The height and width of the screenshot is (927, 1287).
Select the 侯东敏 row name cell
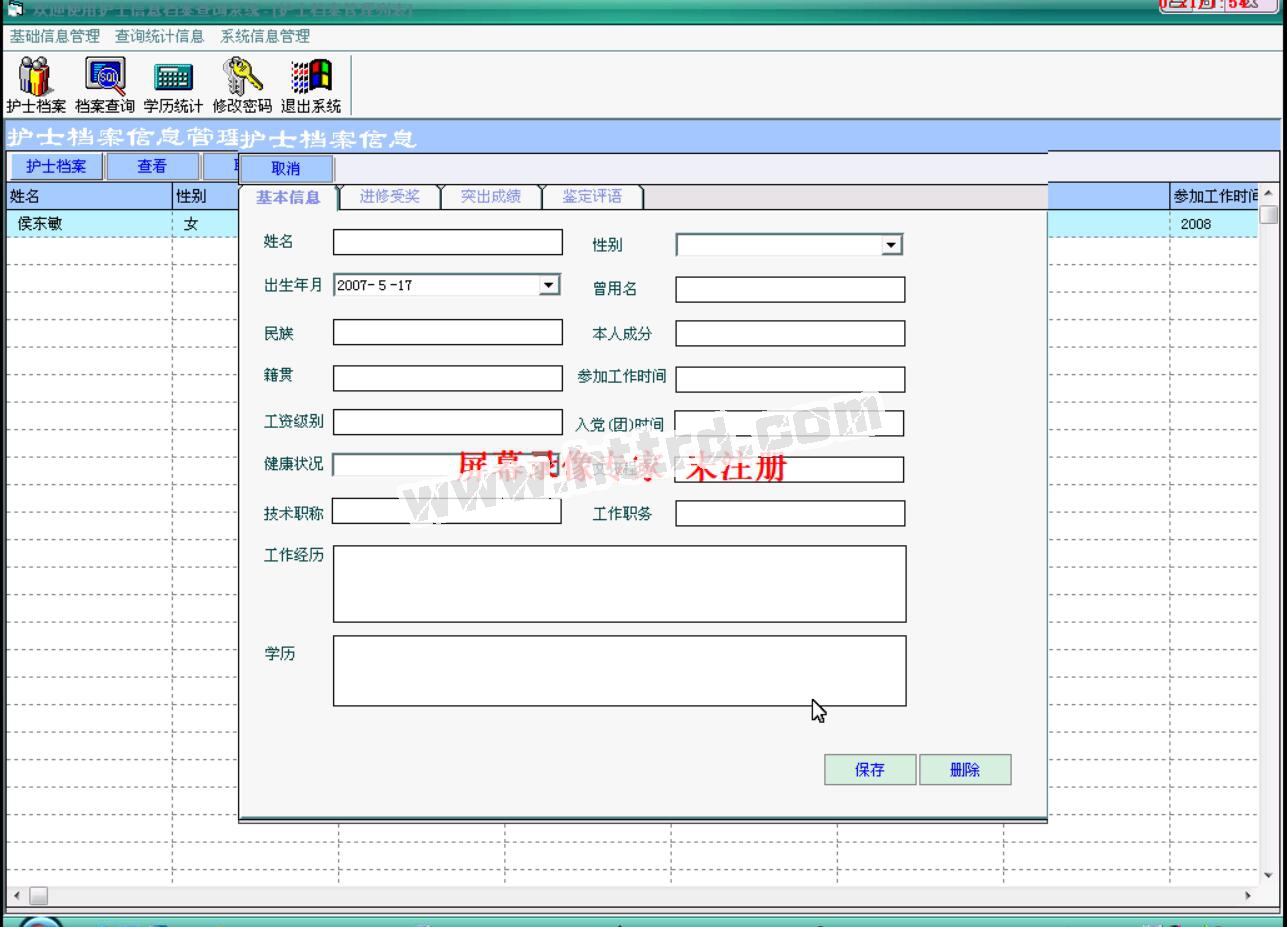(88, 224)
